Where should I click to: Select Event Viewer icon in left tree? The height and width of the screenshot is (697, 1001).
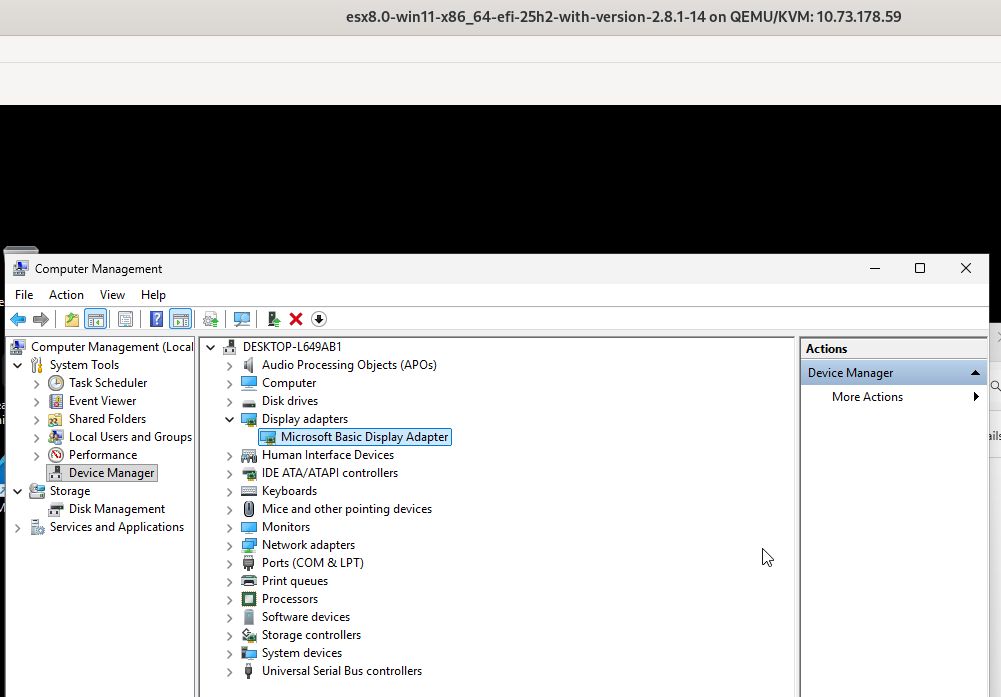56,401
